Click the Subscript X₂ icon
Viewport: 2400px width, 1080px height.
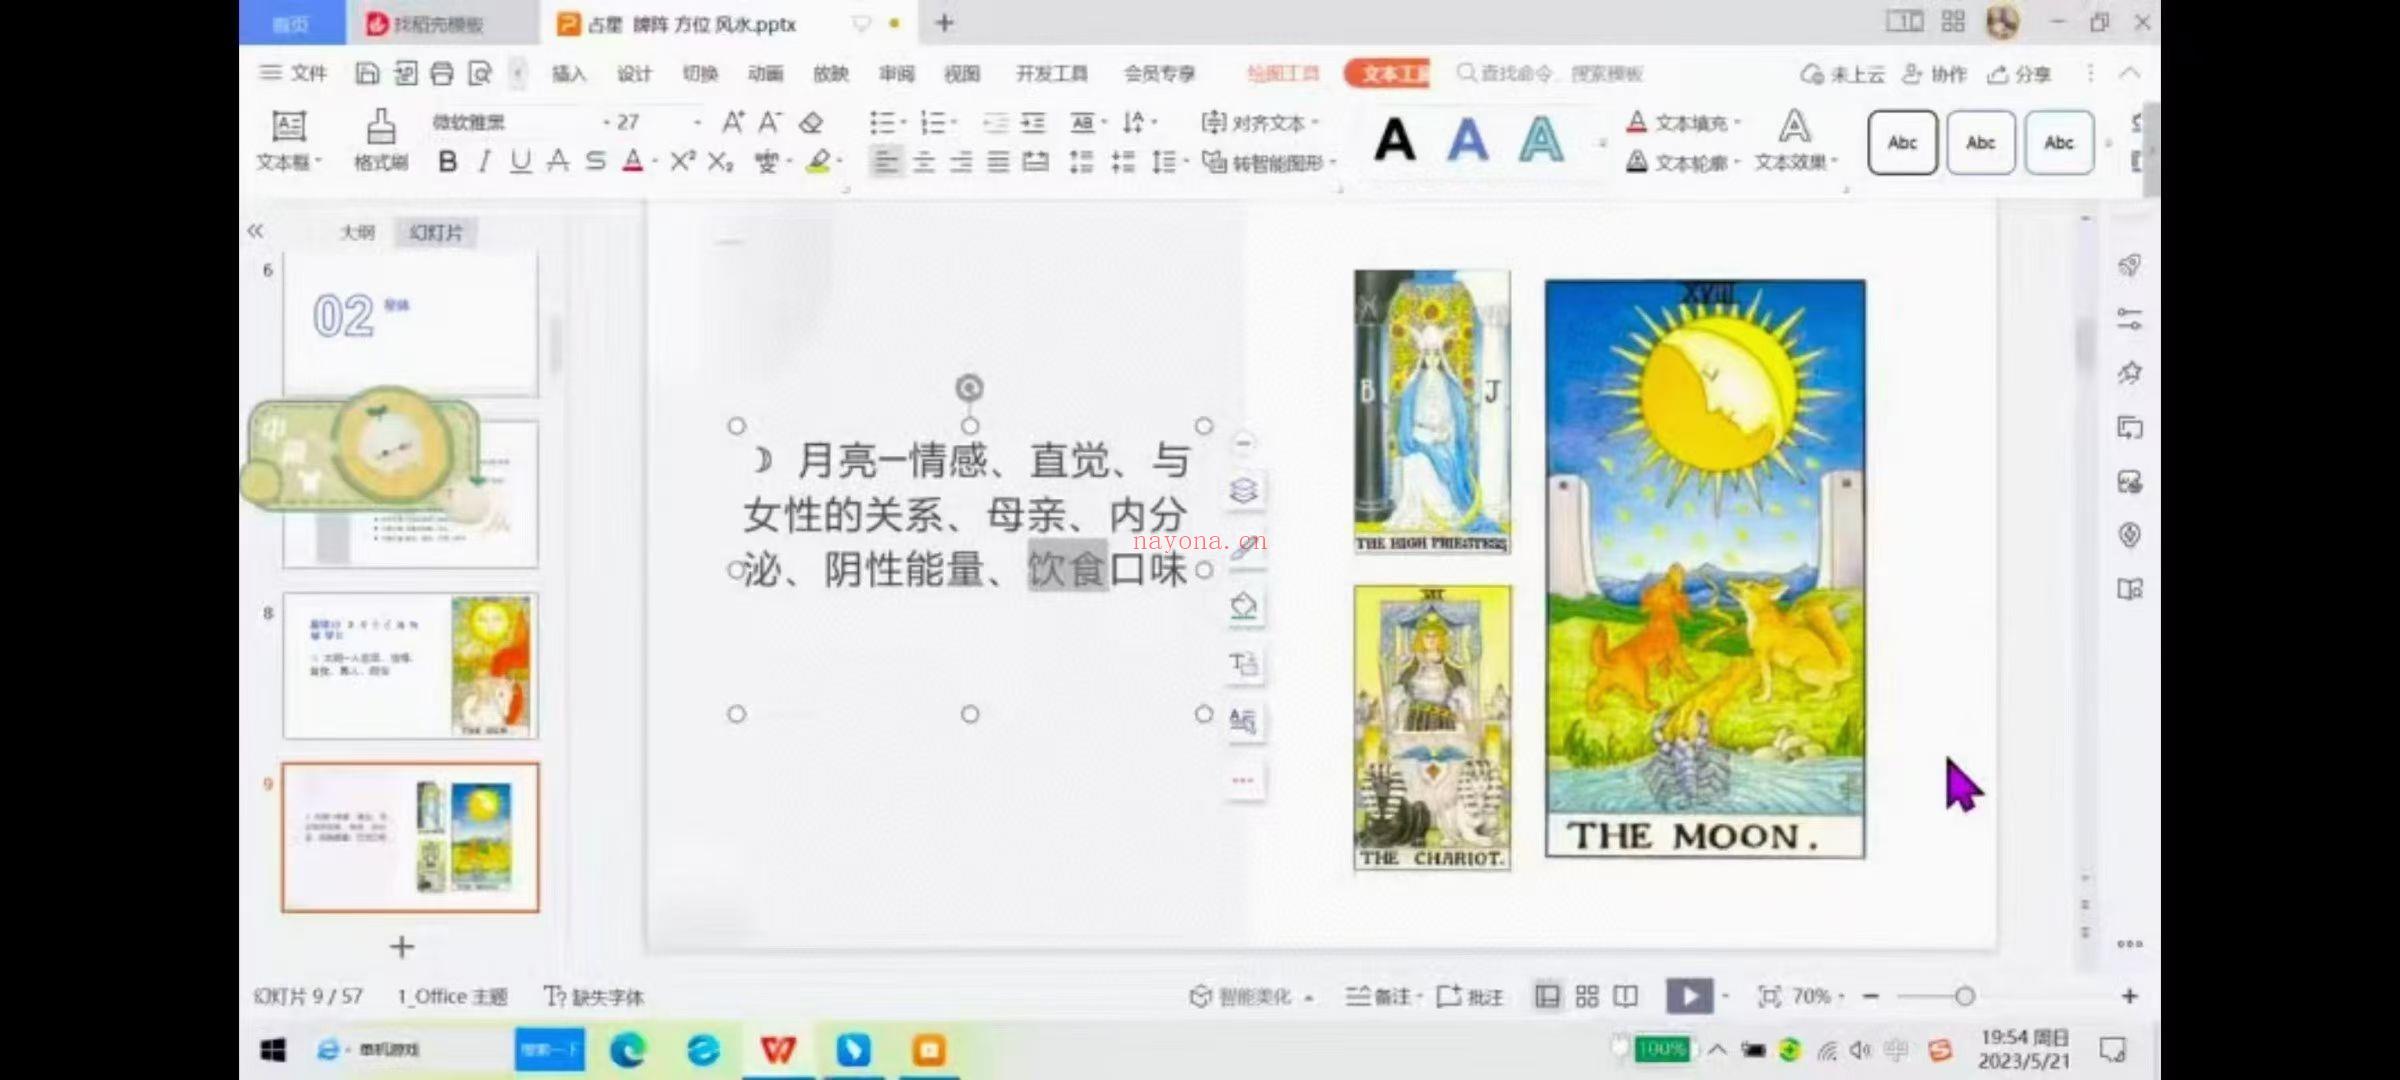pos(721,161)
